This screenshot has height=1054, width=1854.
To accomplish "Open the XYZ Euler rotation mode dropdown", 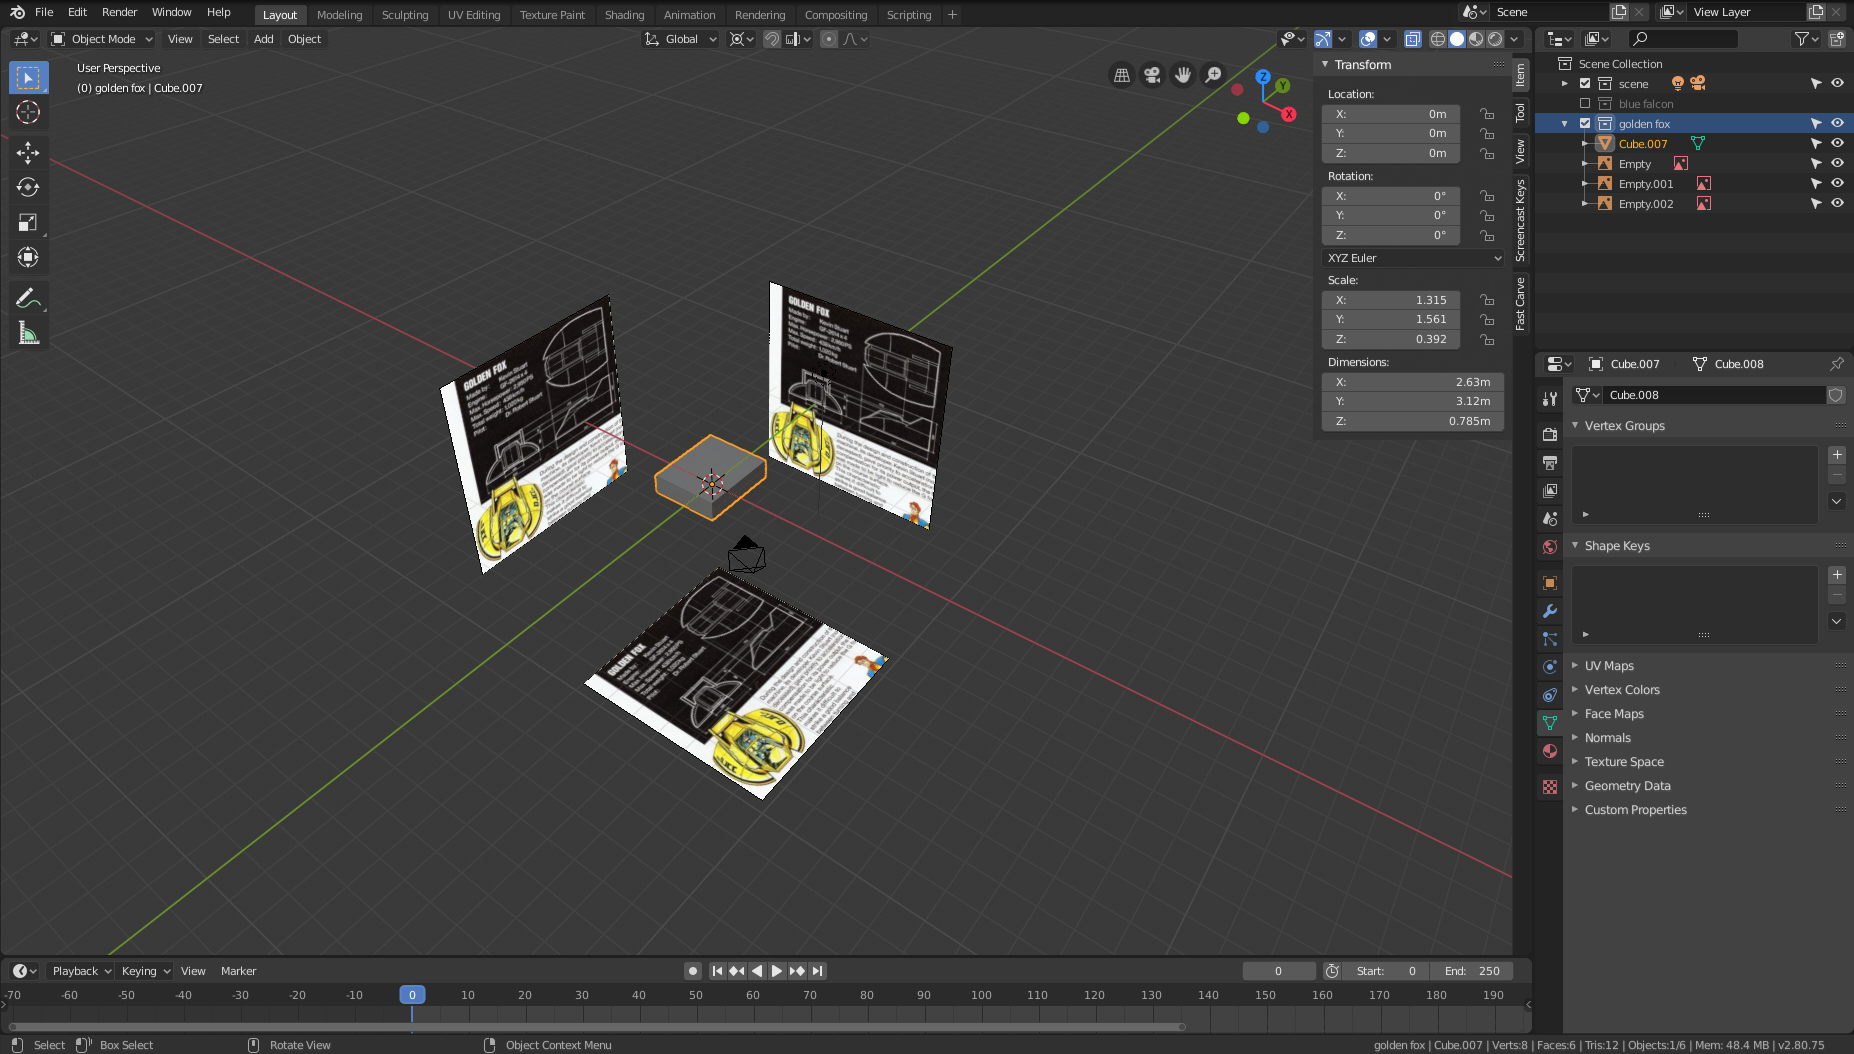I will 1413,258.
